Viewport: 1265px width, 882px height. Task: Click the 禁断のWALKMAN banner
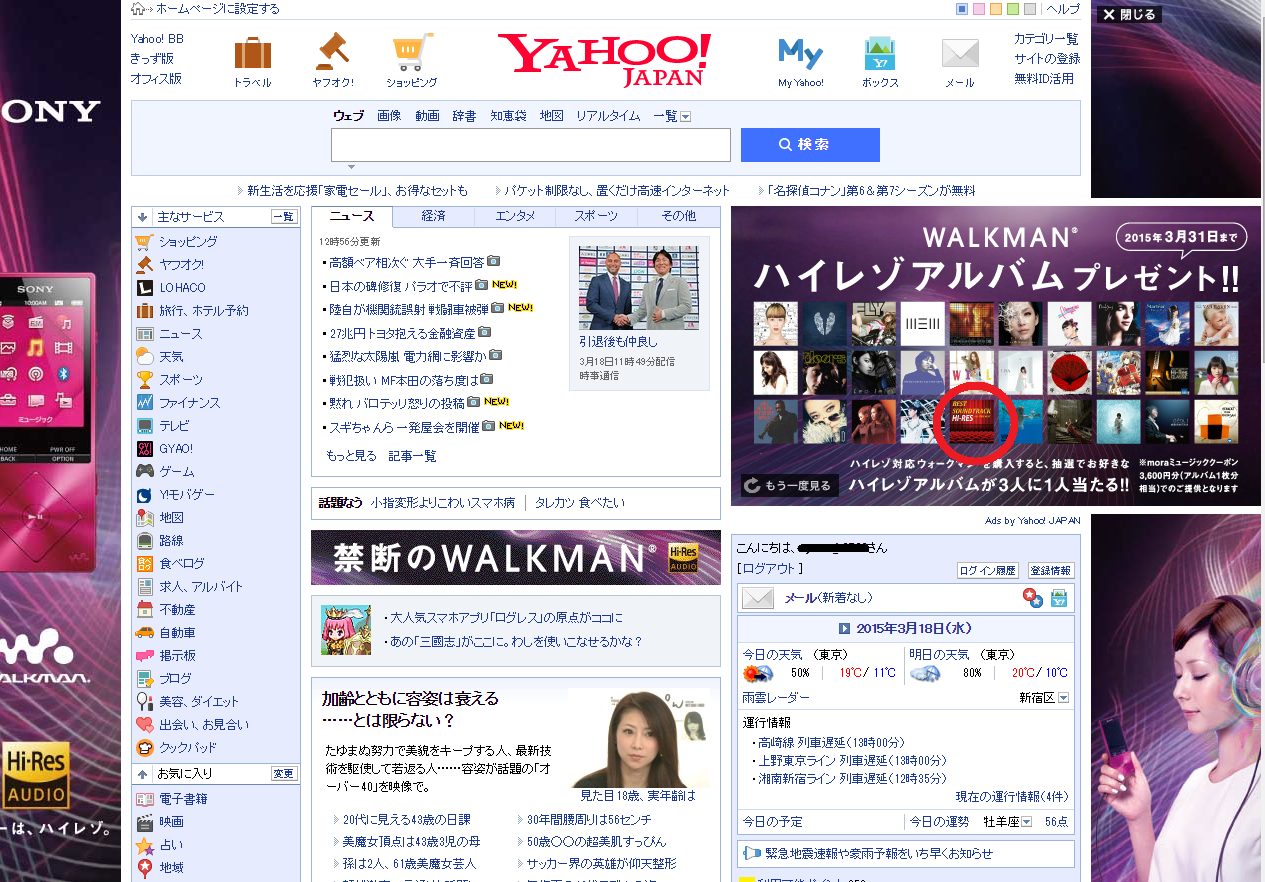tap(516, 557)
